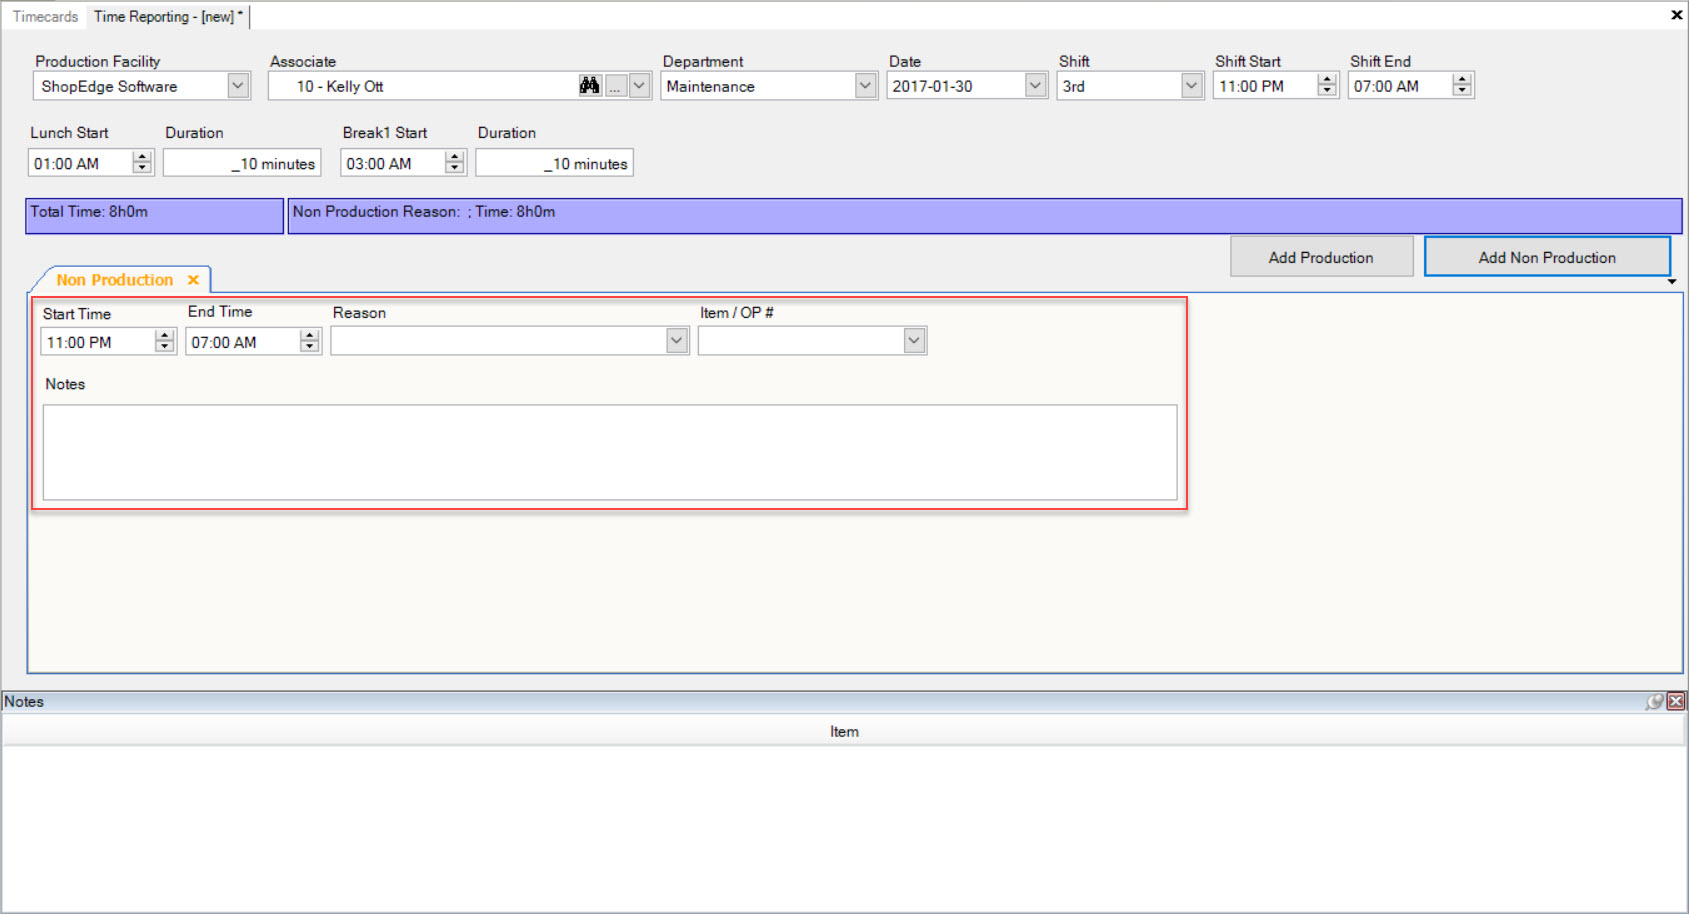Adjust the Lunch Start time spinner
1689x914 pixels.
142,163
